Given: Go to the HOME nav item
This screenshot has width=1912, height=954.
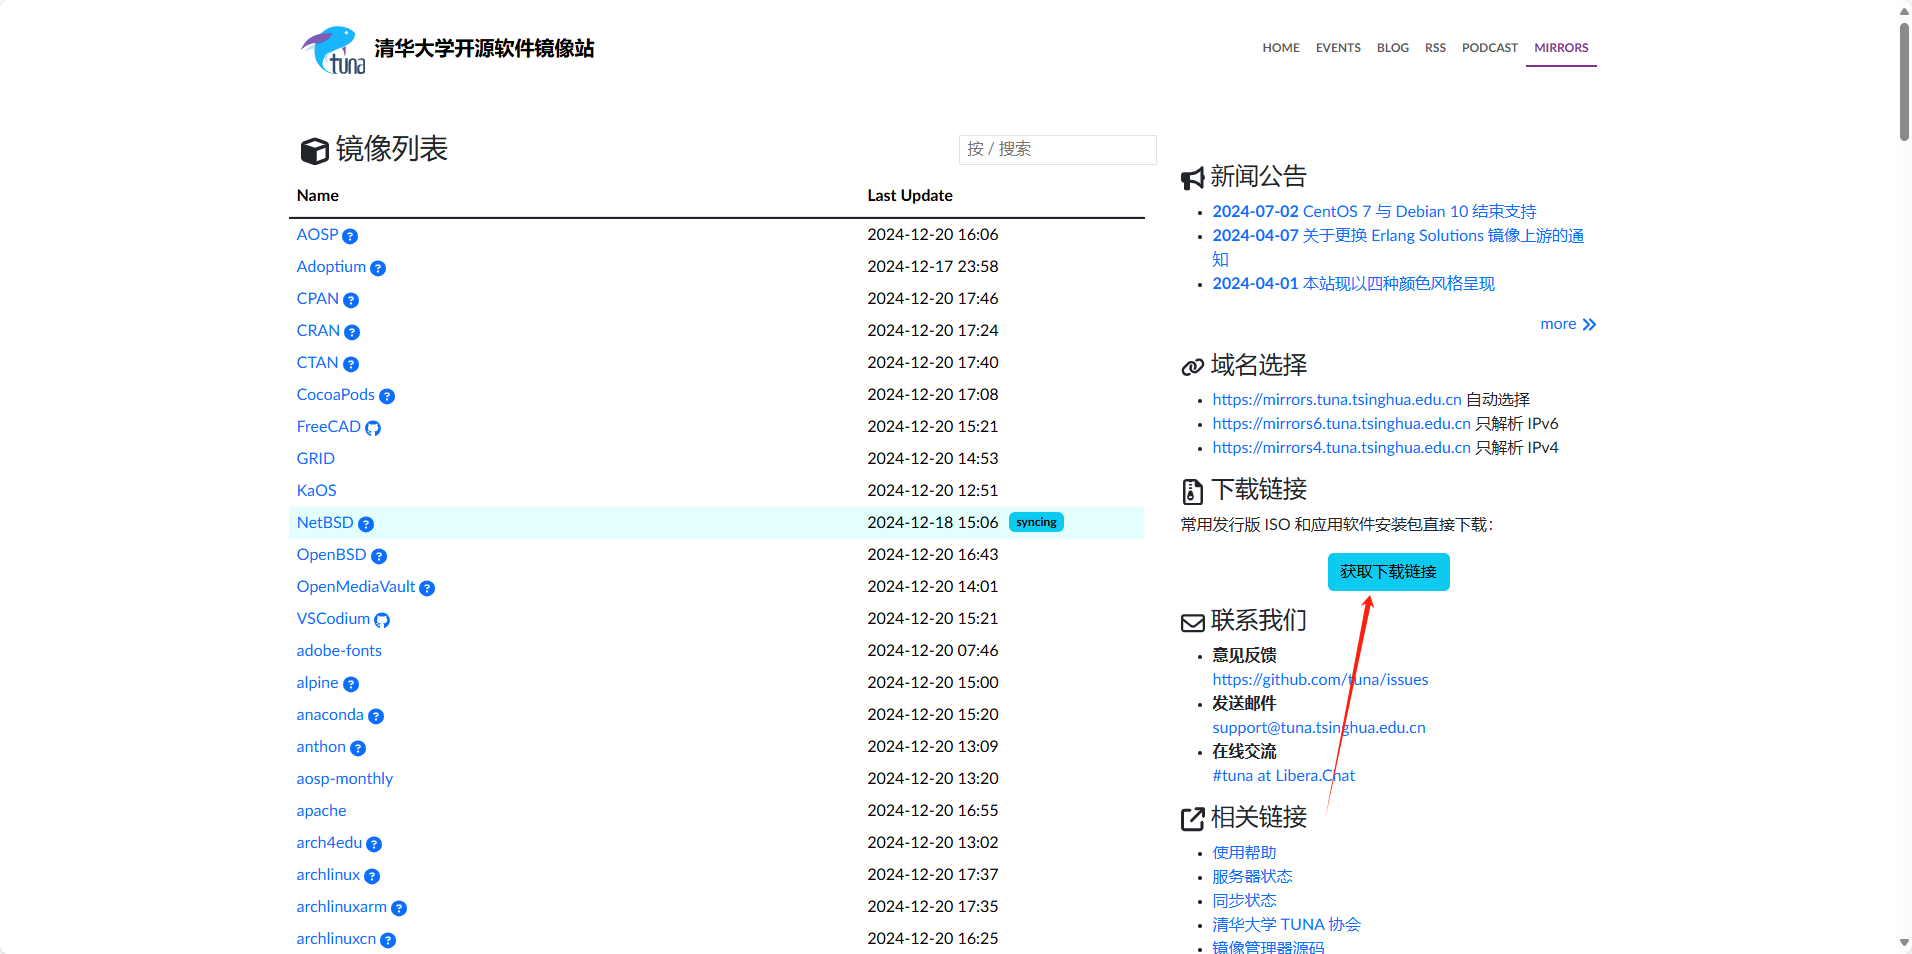Looking at the screenshot, I should click(x=1281, y=48).
